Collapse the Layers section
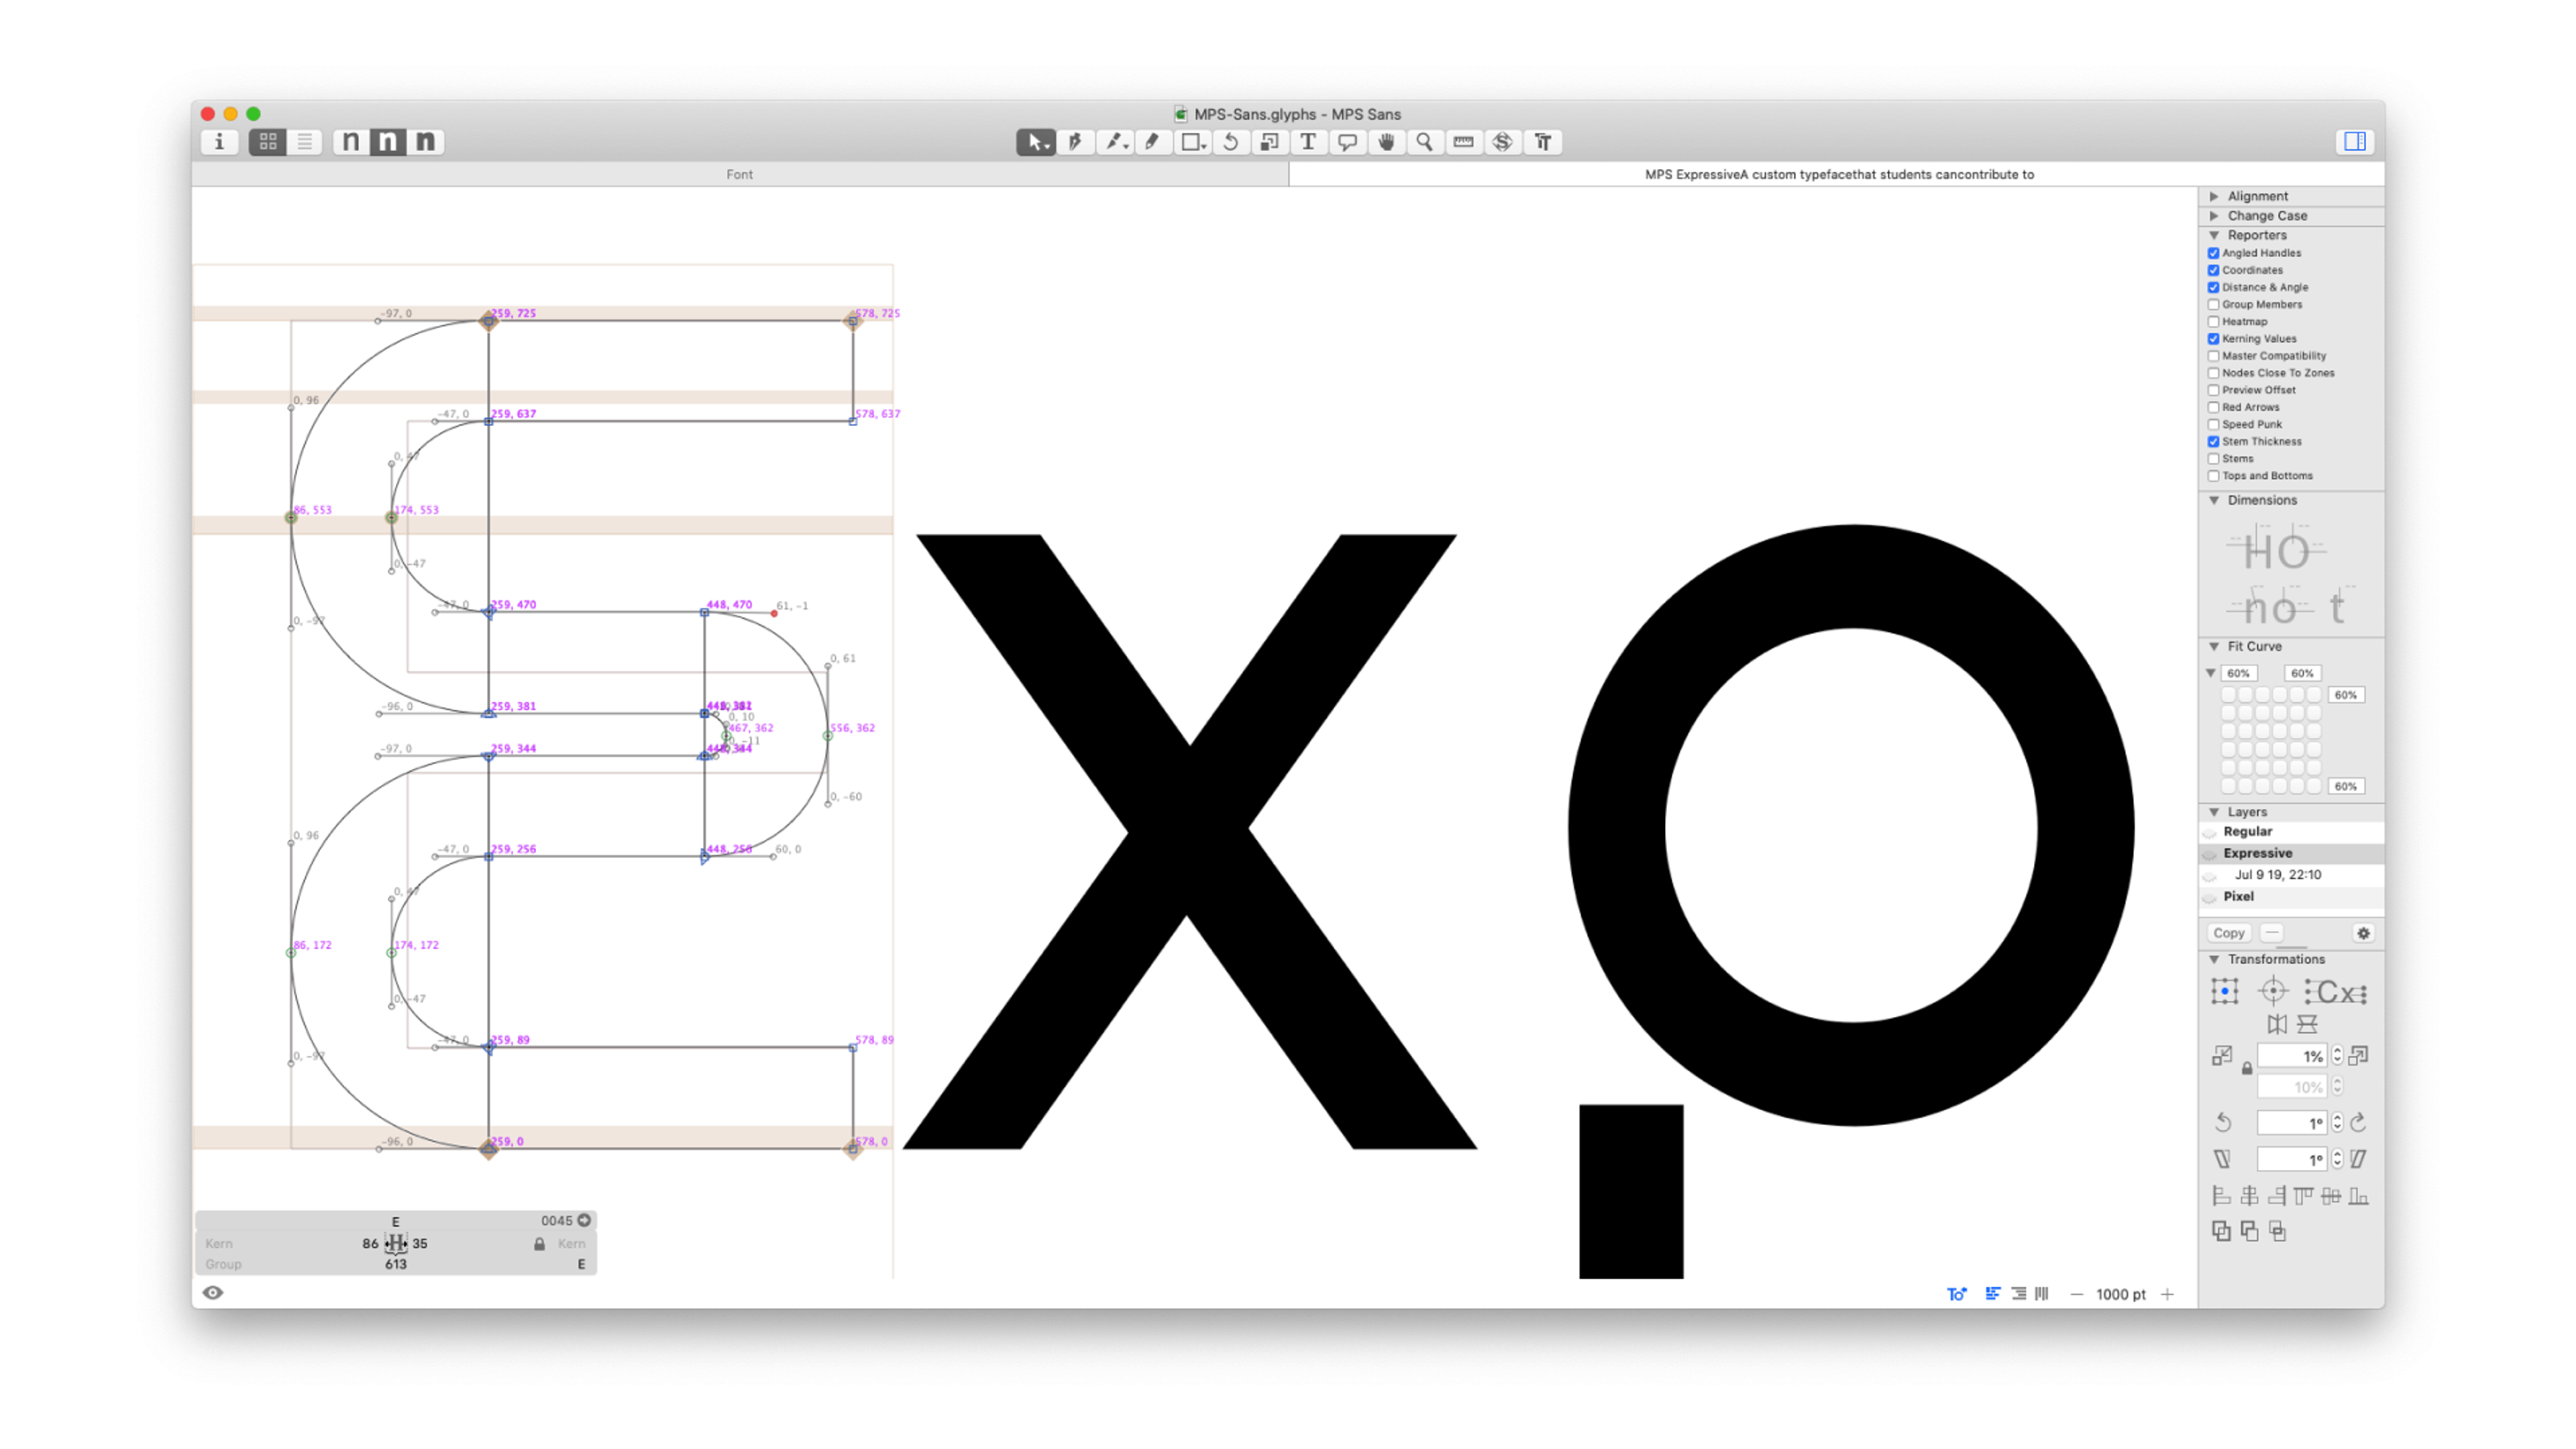 (2214, 812)
